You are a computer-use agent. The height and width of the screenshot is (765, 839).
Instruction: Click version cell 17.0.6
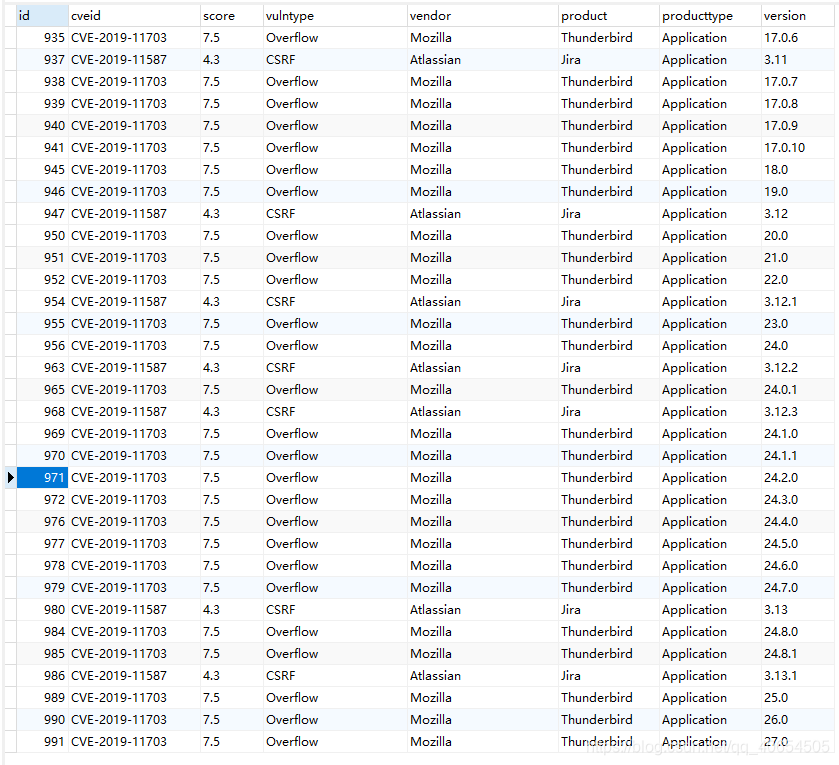797,37
